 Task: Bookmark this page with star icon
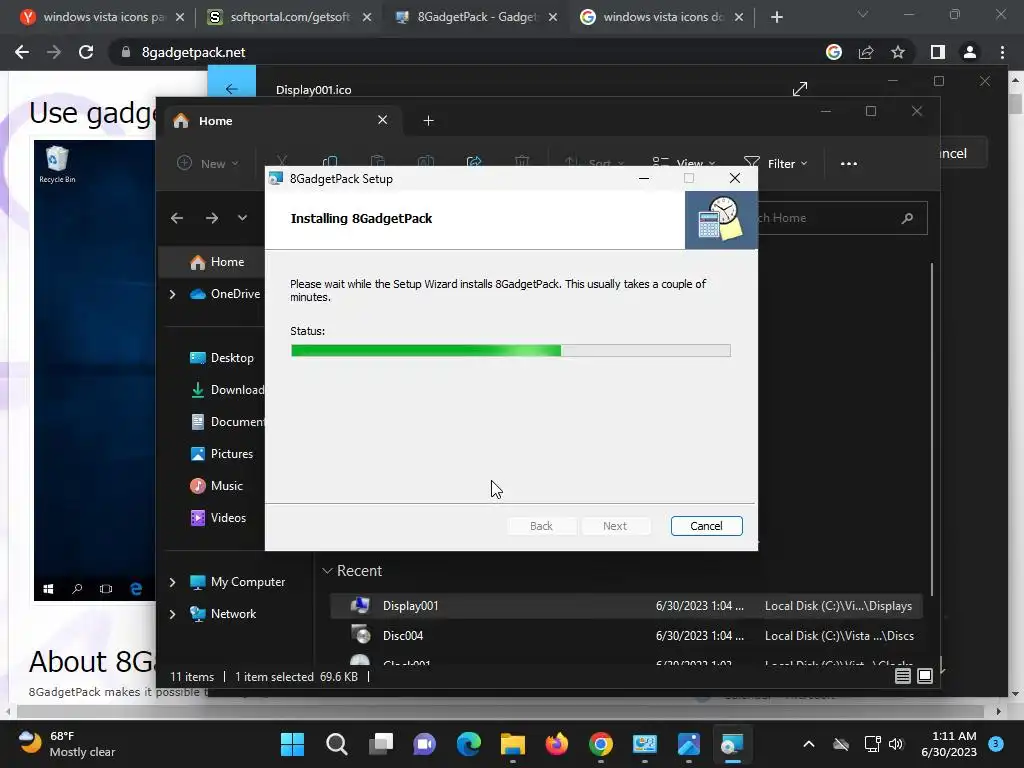(x=898, y=52)
